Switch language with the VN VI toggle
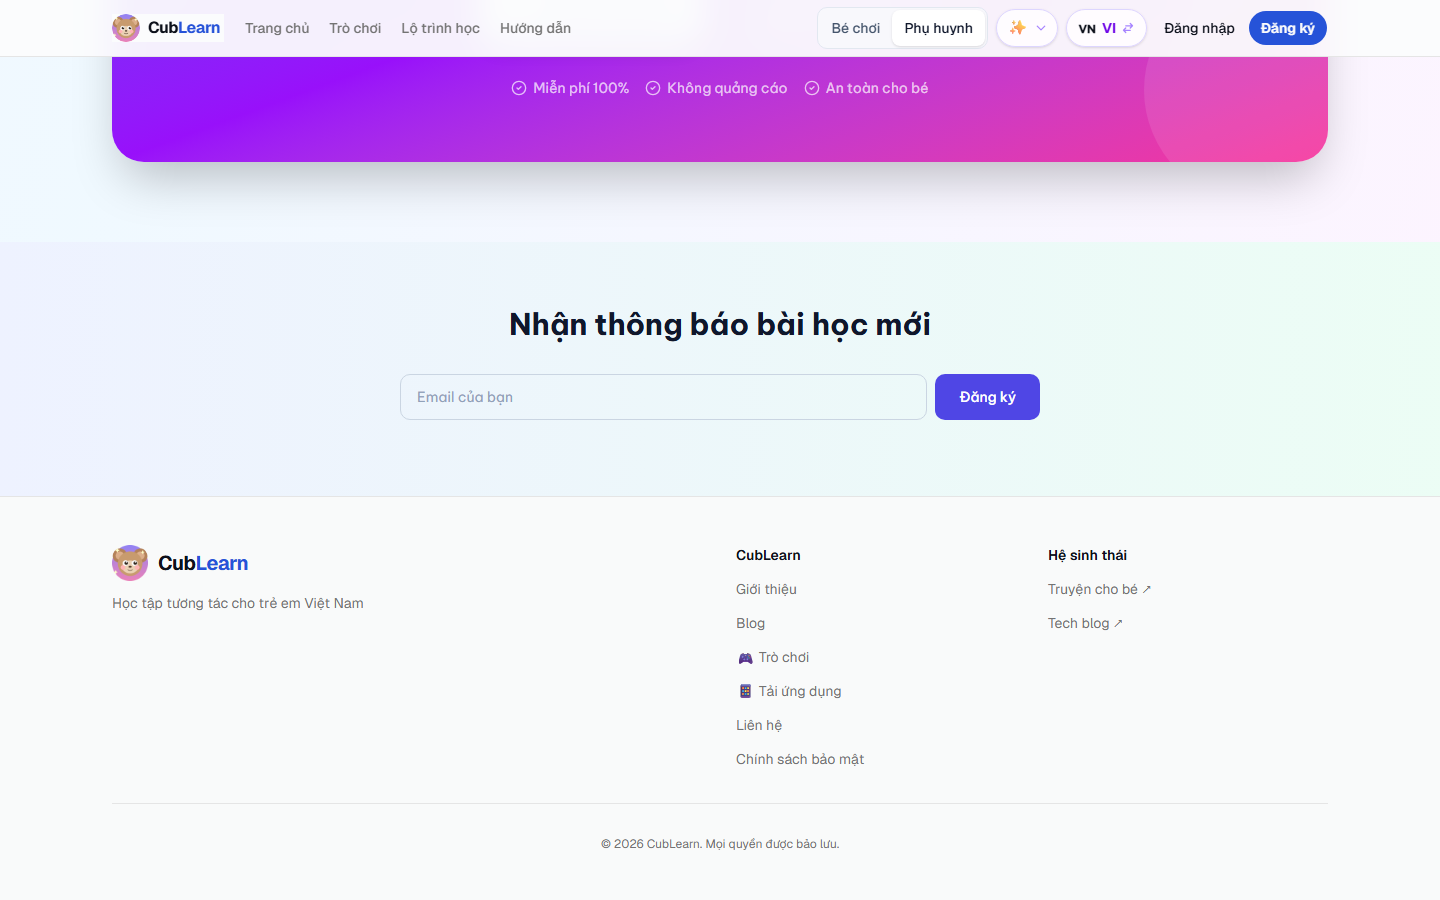This screenshot has height=900, width=1440. point(1106,28)
